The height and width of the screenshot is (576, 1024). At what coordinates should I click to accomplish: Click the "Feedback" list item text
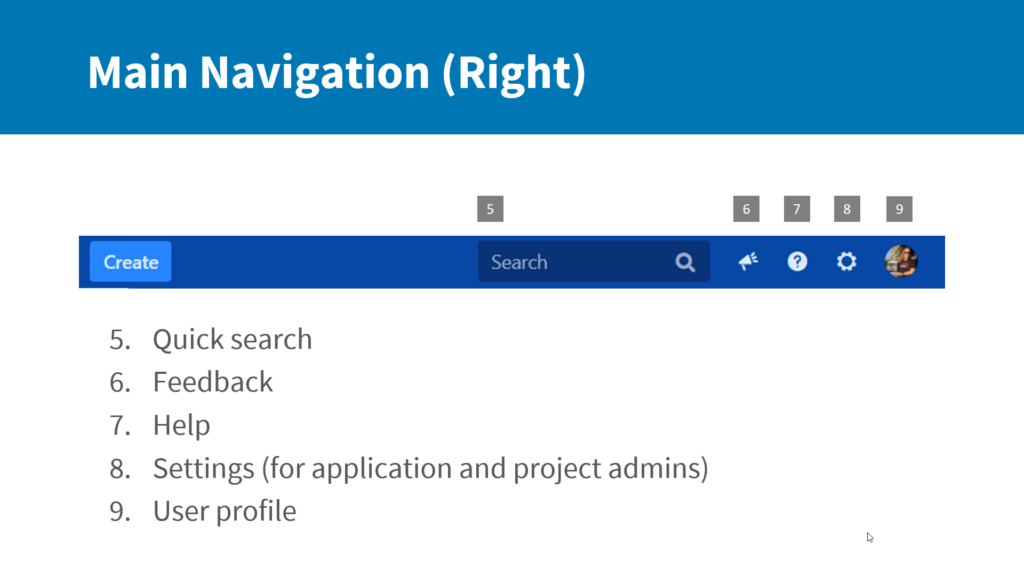coord(213,382)
